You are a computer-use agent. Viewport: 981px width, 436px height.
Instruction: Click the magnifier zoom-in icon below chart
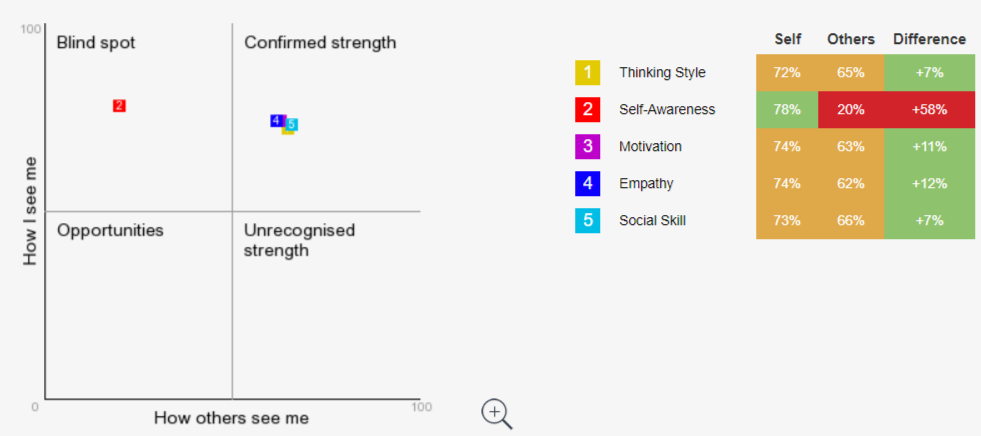pos(497,414)
